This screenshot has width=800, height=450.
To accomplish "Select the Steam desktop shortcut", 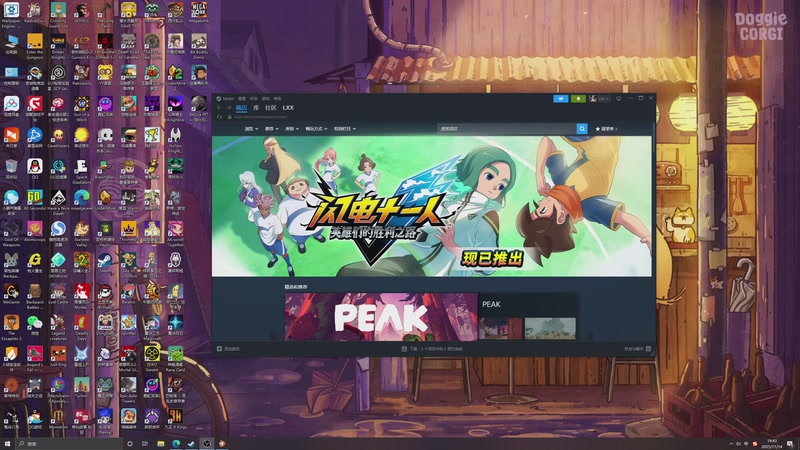I will [105, 262].
